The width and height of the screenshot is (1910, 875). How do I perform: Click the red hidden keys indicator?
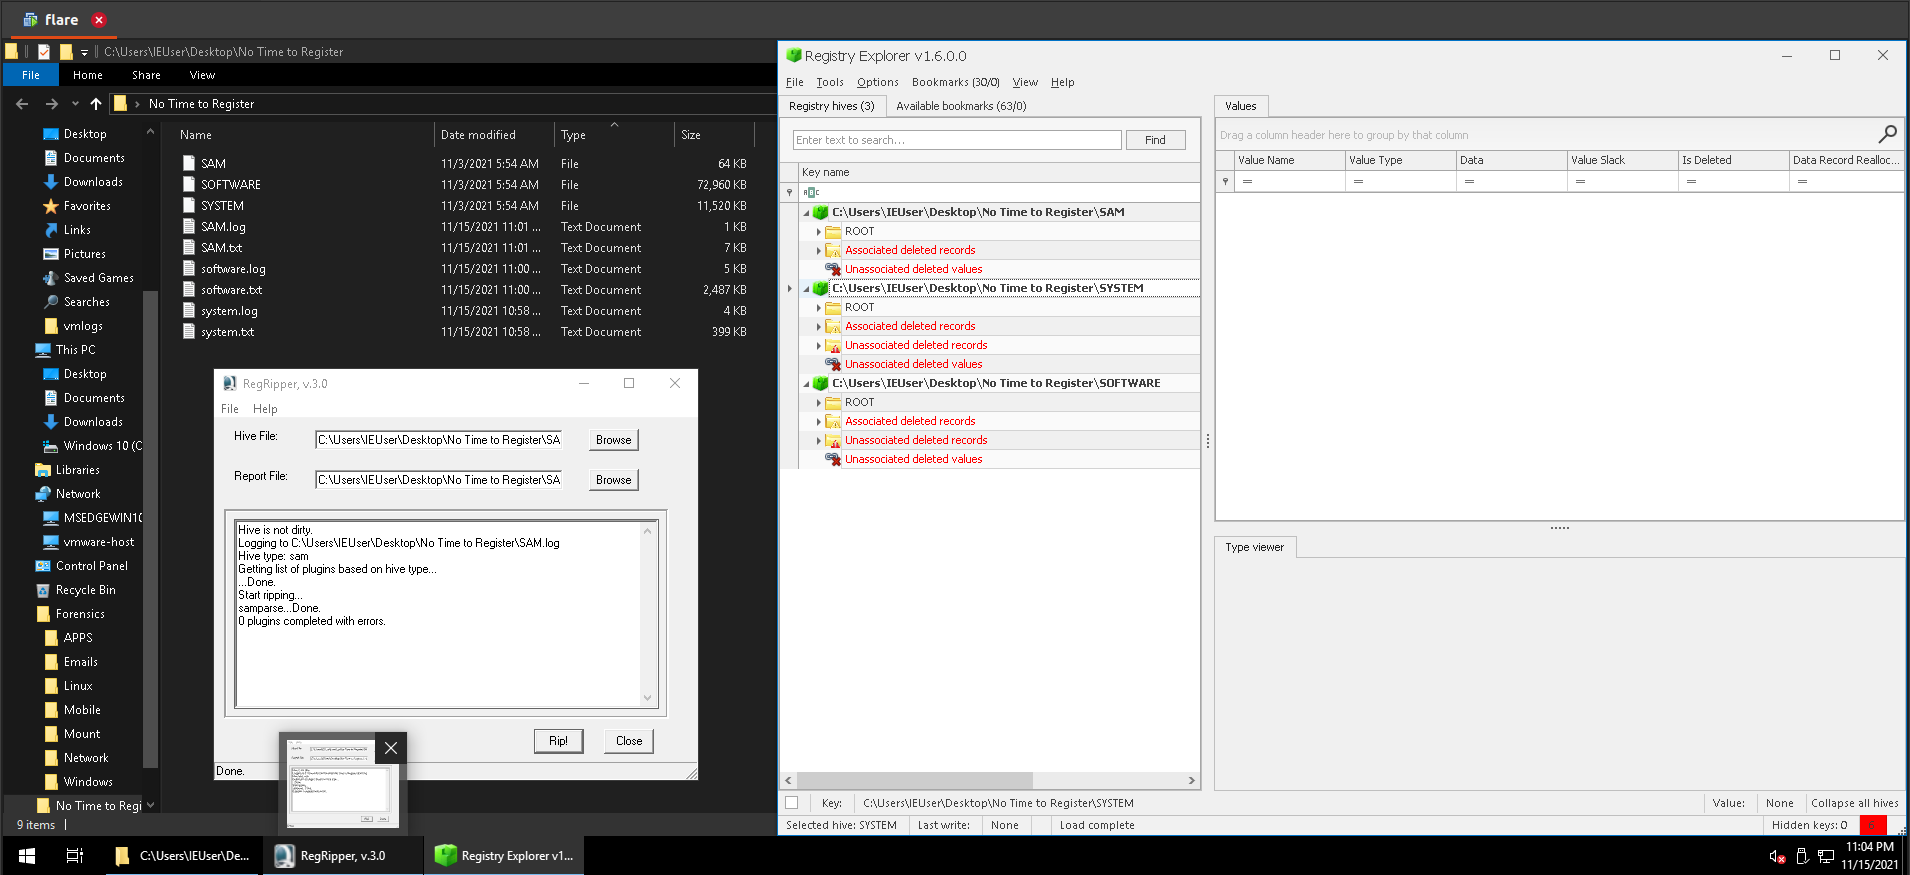coord(1872,825)
